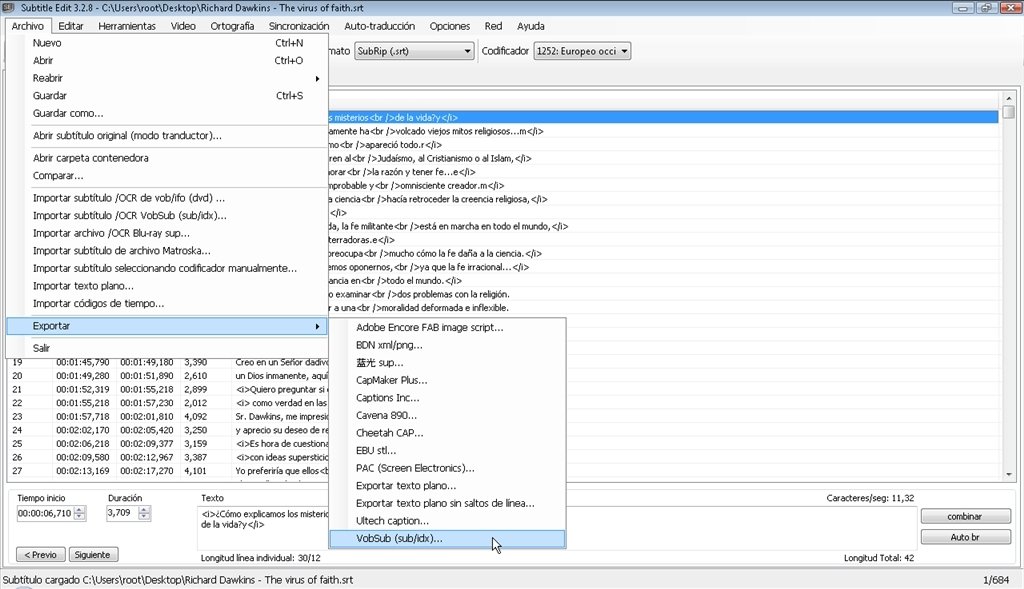Image resolution: width=1024 pixels, height=589 pixels.
Task: Click the Duración value field
Action: pos(122,513)
